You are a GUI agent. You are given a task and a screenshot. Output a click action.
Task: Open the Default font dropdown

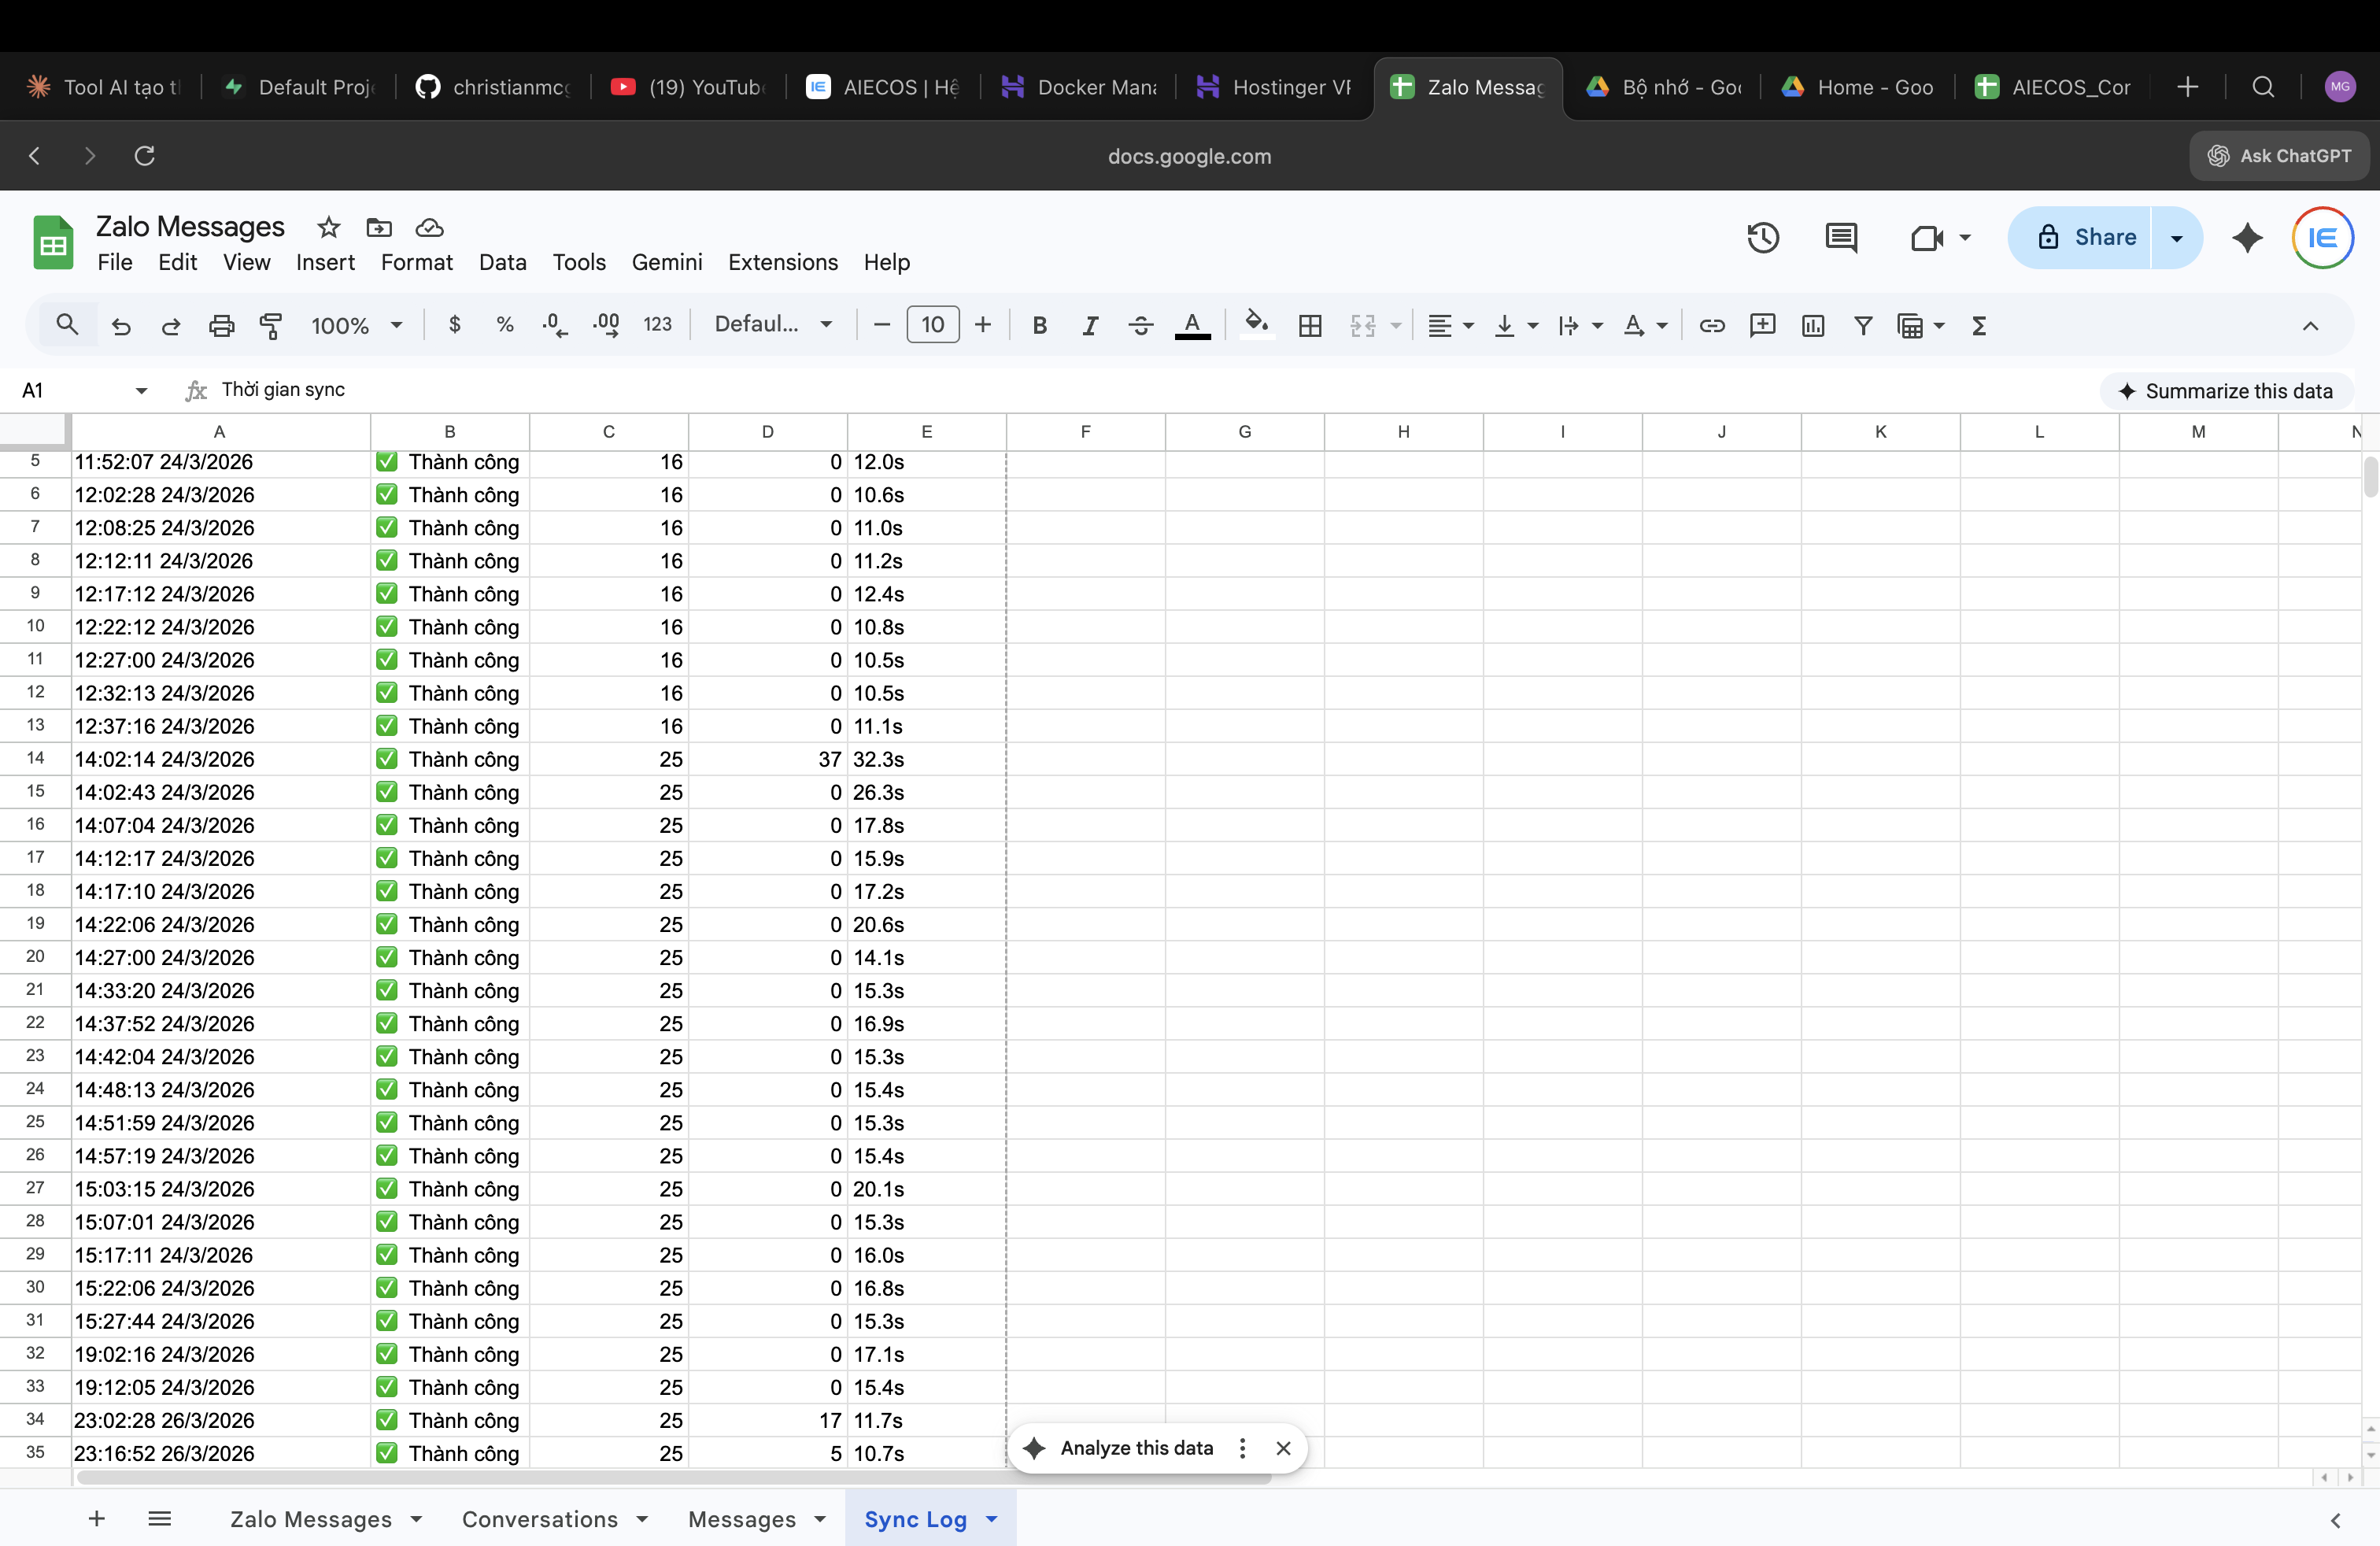[x=773, y=324]
